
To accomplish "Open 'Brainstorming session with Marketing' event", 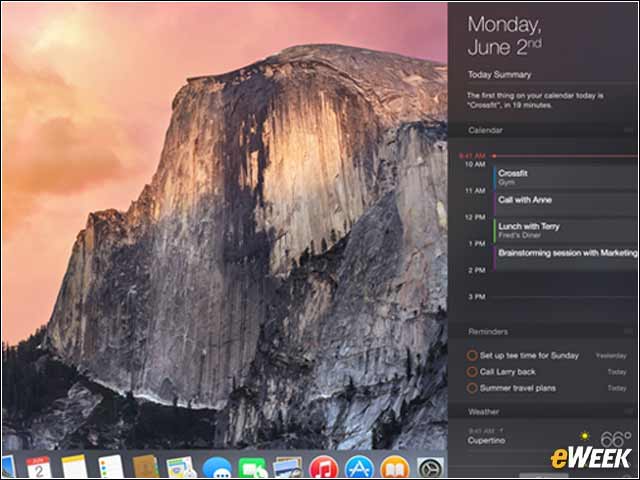I will click(565, 258).
